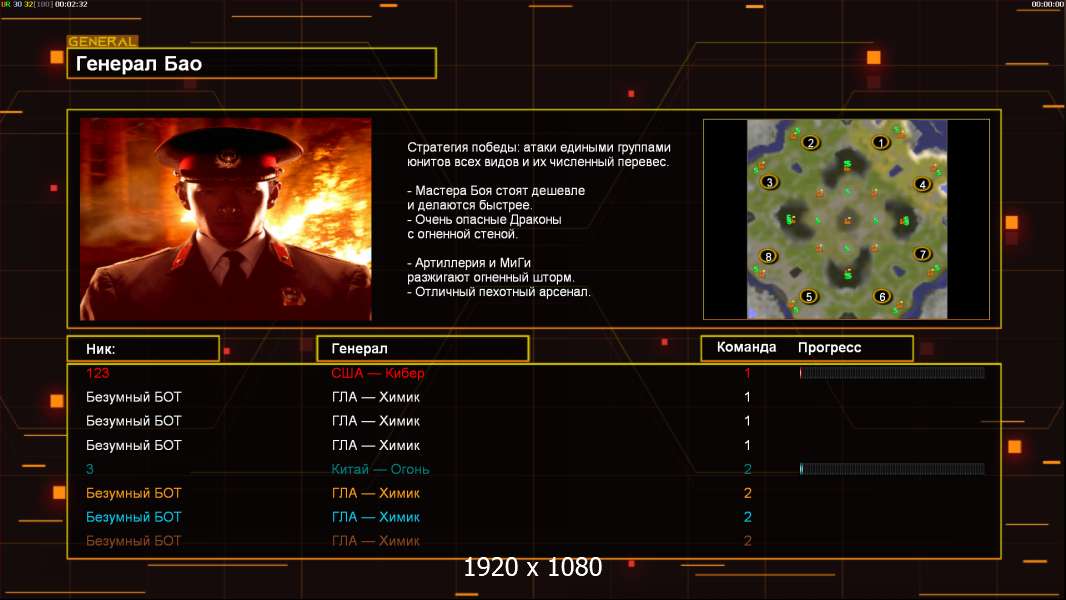Select start position 2 on the minimap
The height and width of the screenshot is (600, 1066).
pyautogui.click(x=810, y=143)
